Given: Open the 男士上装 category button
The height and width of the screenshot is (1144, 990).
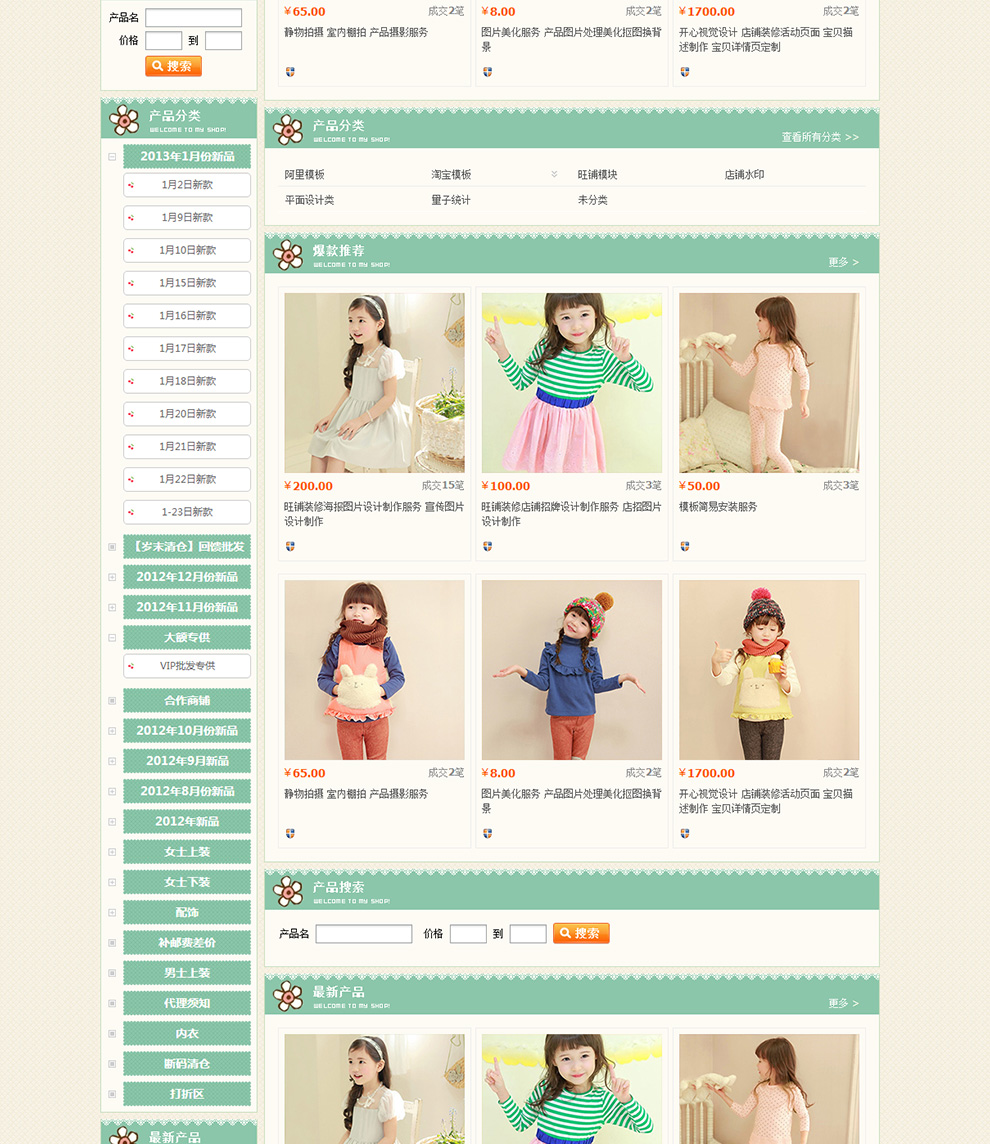Looking at the screenshot, I should pyautogui.click(x=187, y=973).
